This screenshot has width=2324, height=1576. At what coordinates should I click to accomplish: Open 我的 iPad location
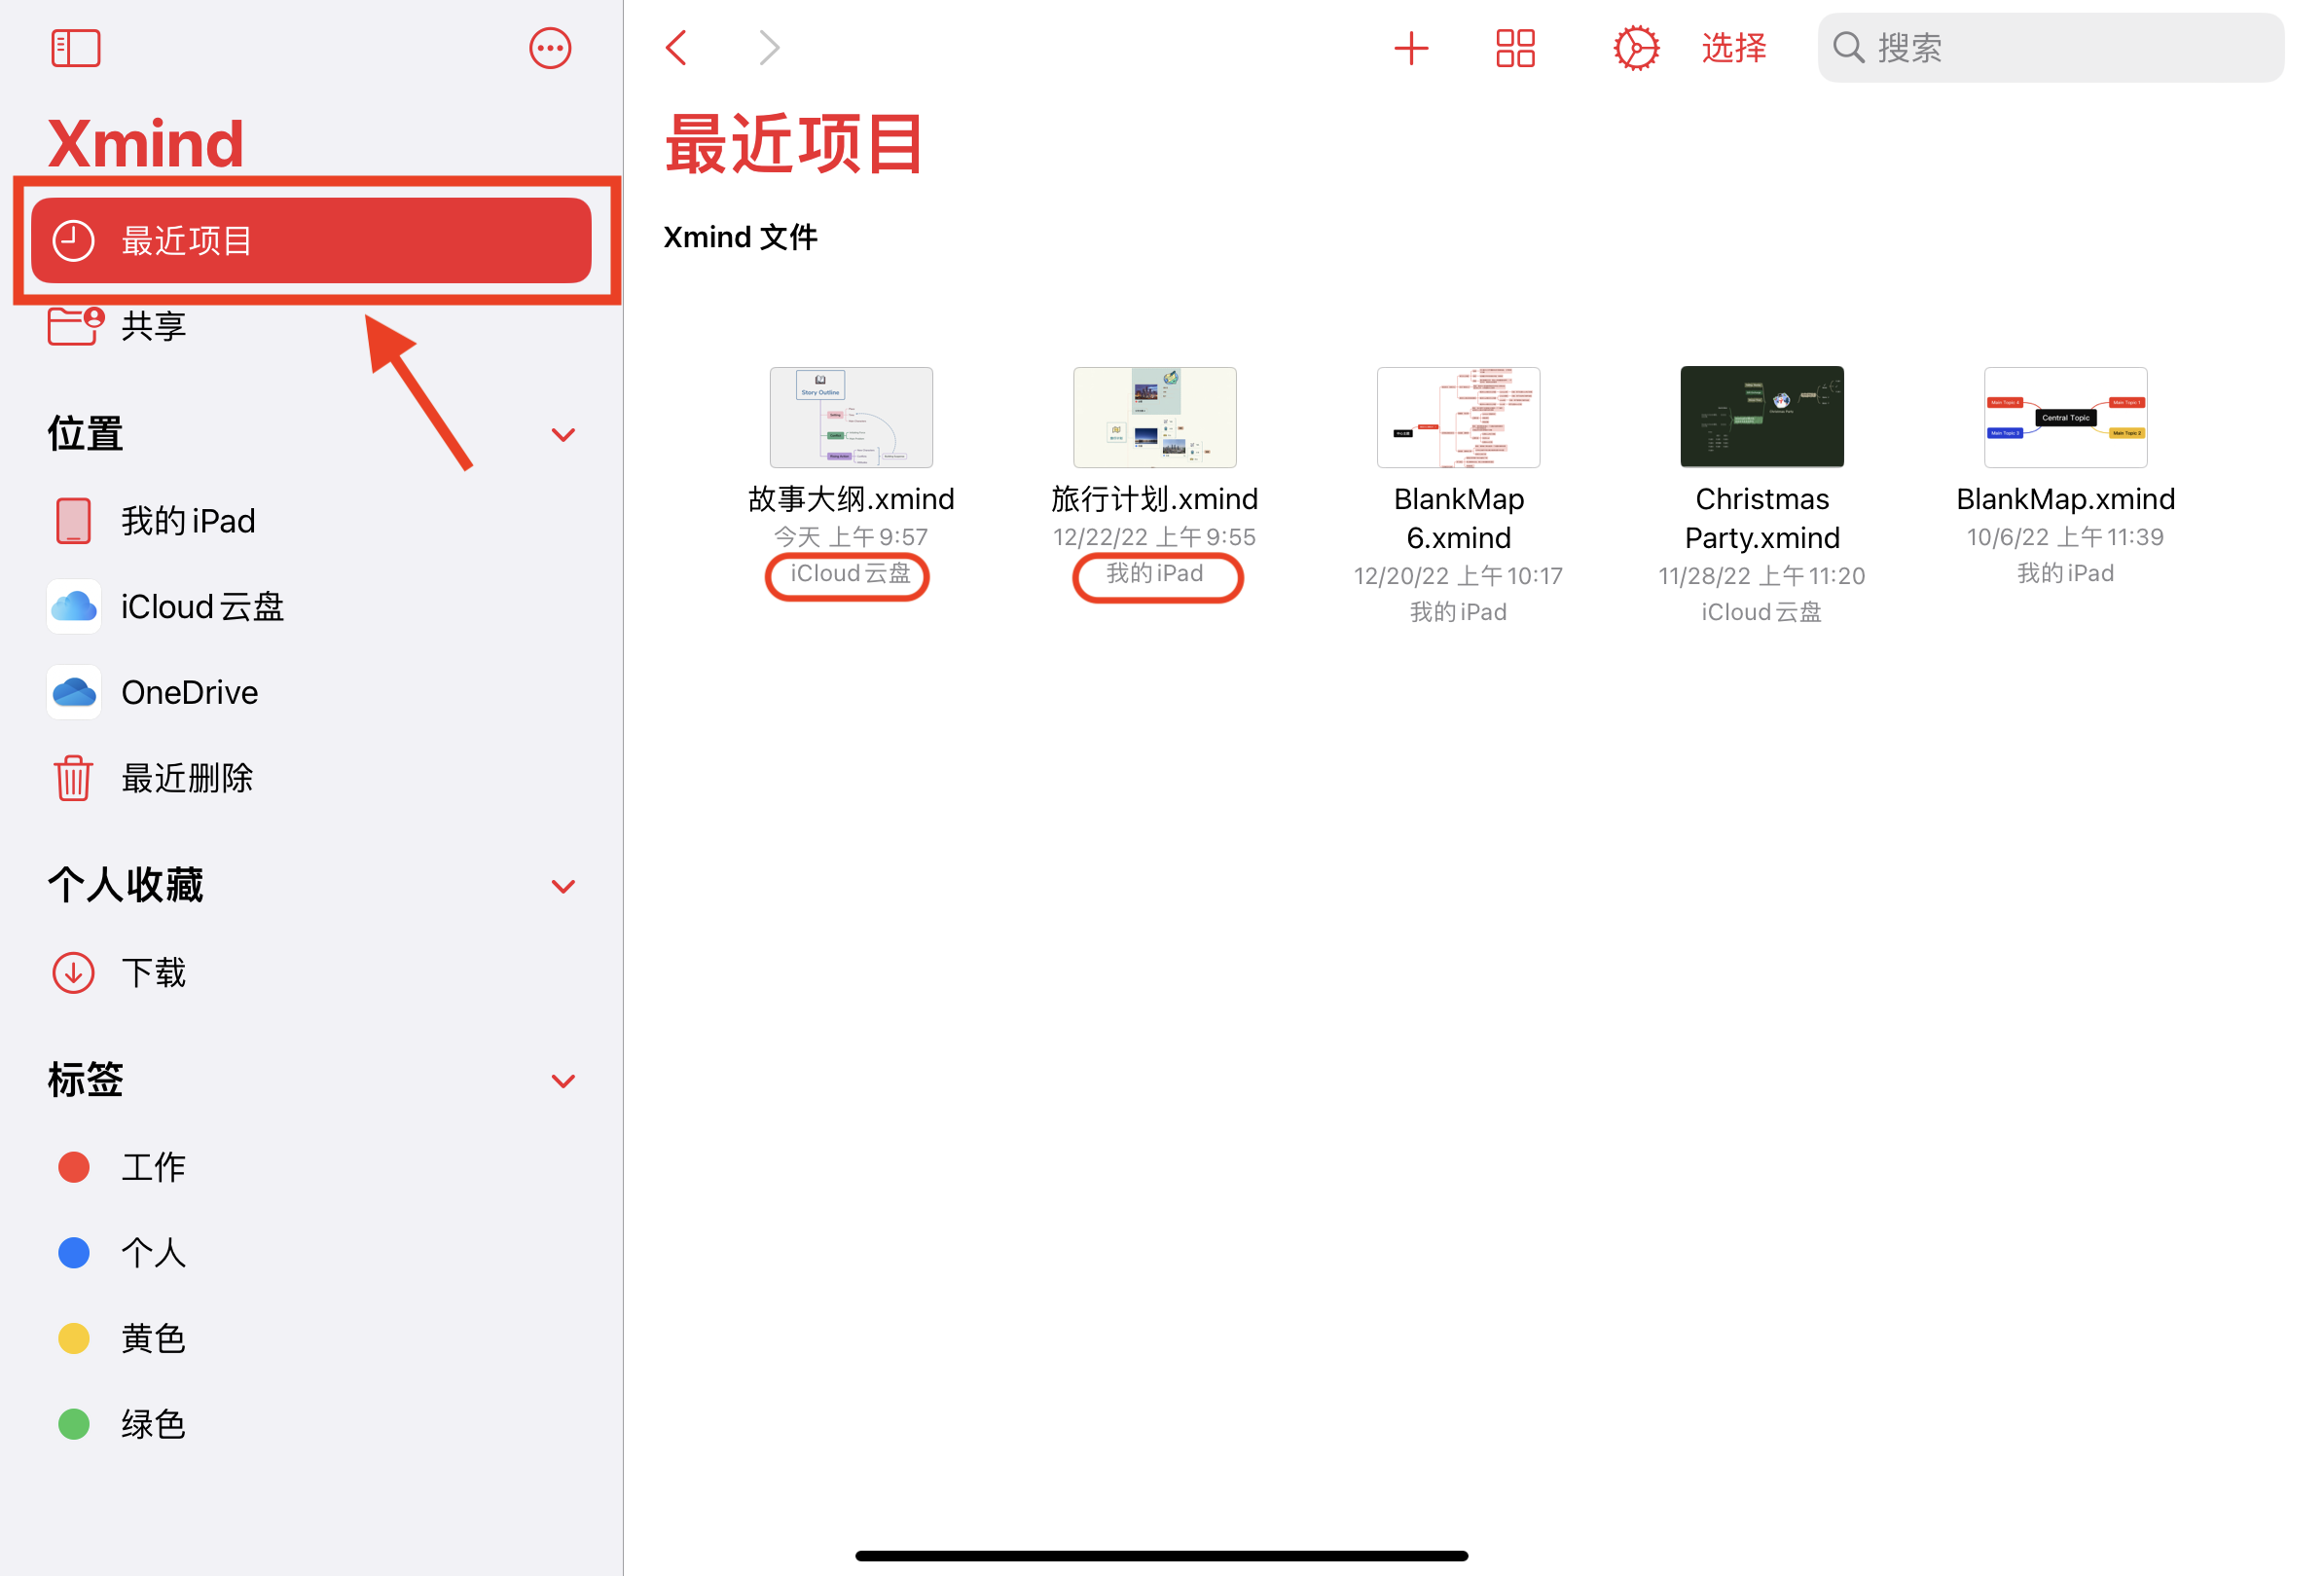(x=311, y=521)
